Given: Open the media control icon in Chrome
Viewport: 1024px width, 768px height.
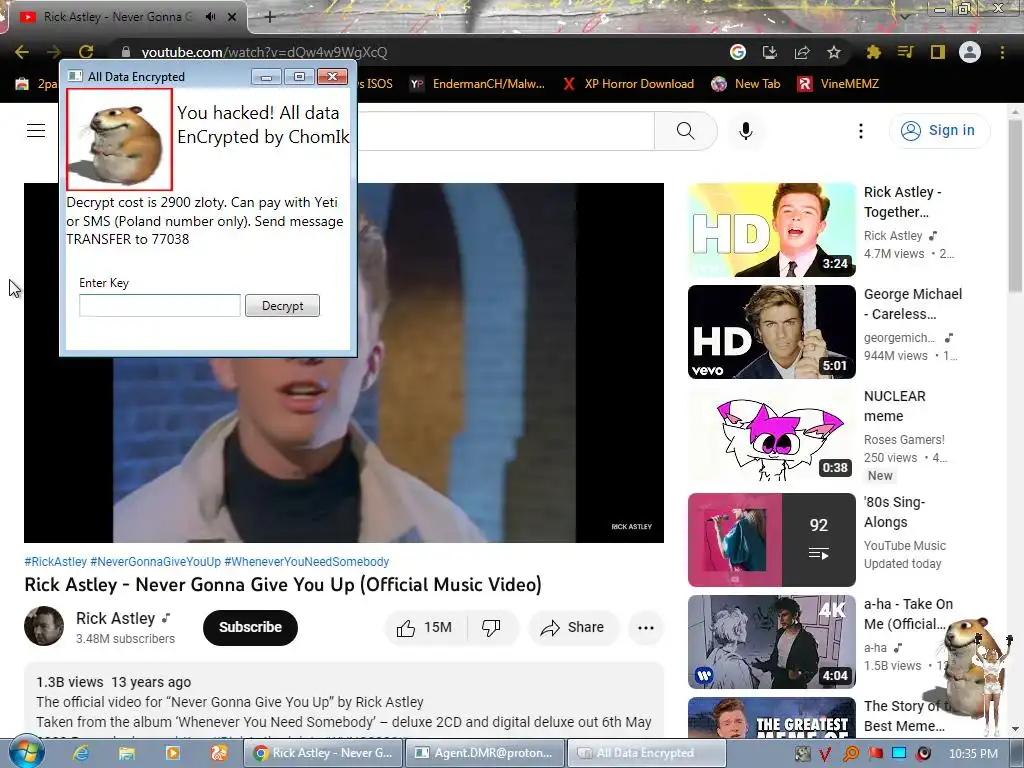Looking at the screenshot, I should tap(905, 52).
